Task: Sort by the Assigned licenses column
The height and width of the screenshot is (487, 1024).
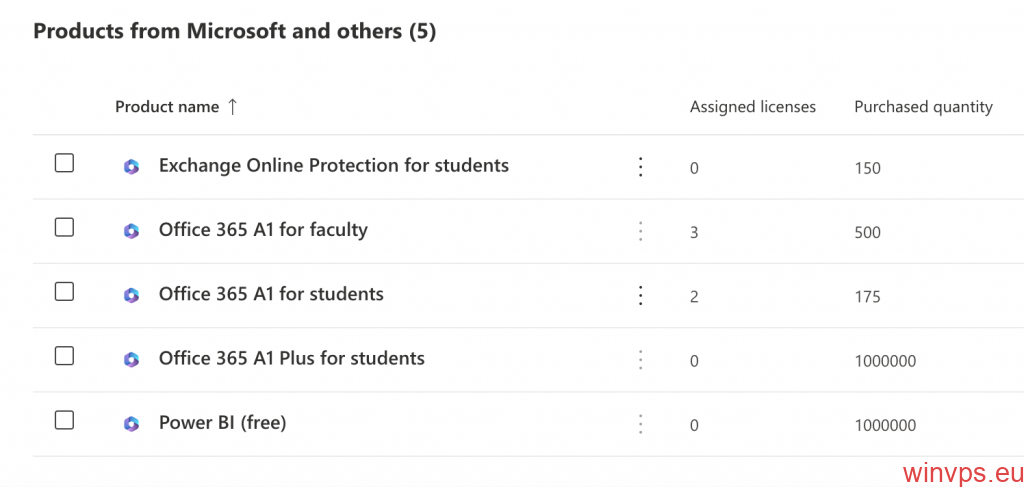Action: click(753, 107)
